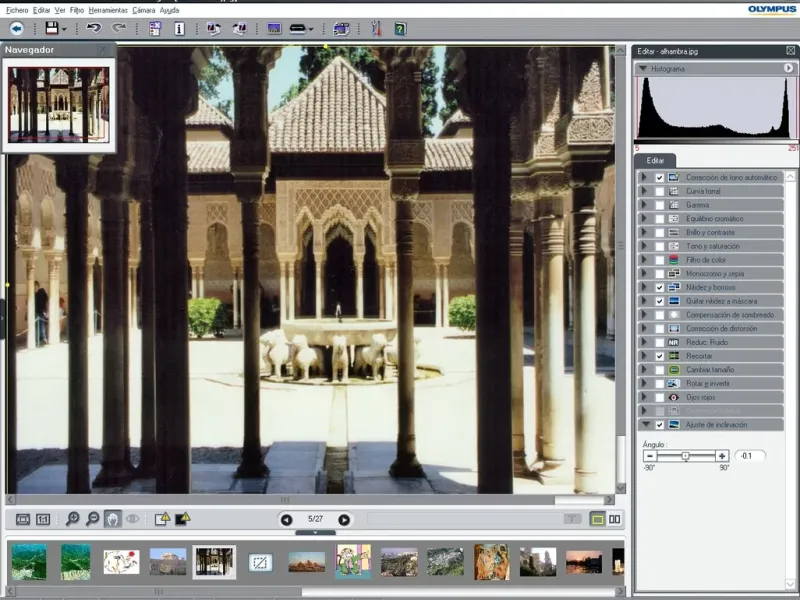This screenshot has width=800, height=600.
Task: Click the save floppy disk icon
Action: [x=51, y=29]
